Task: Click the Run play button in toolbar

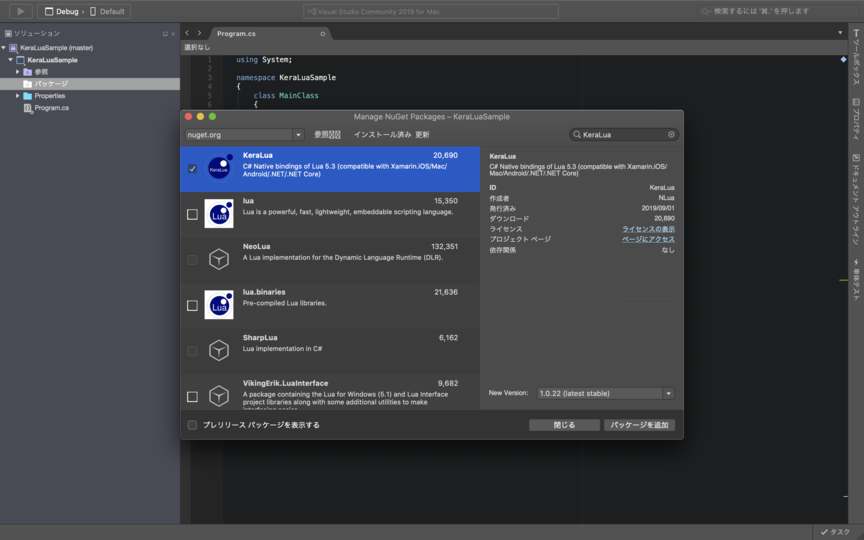Action: pos(20,11)
